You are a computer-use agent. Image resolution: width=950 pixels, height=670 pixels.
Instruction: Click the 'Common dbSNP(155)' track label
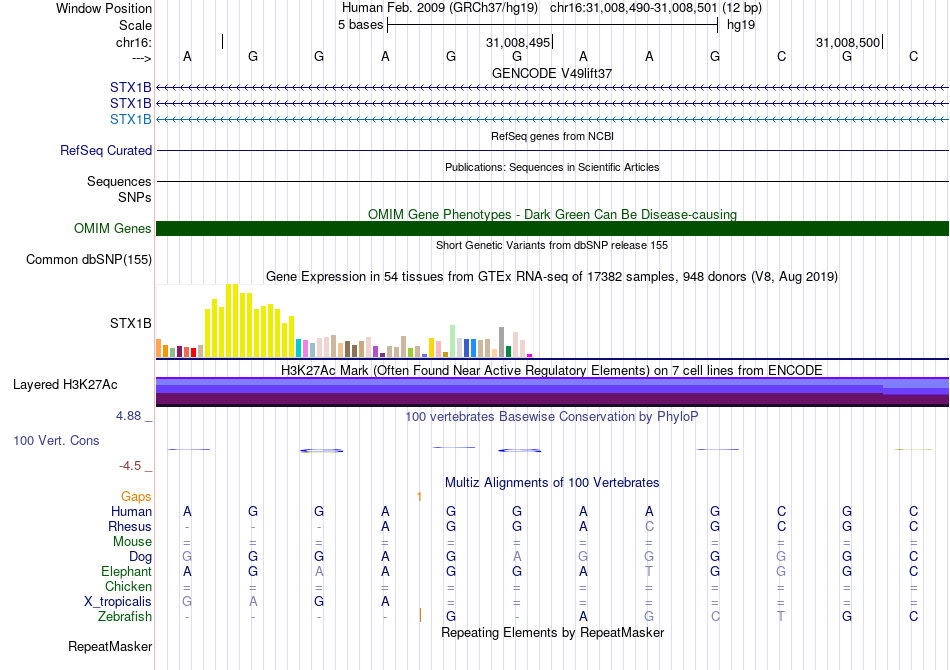(x=89, y=259)
